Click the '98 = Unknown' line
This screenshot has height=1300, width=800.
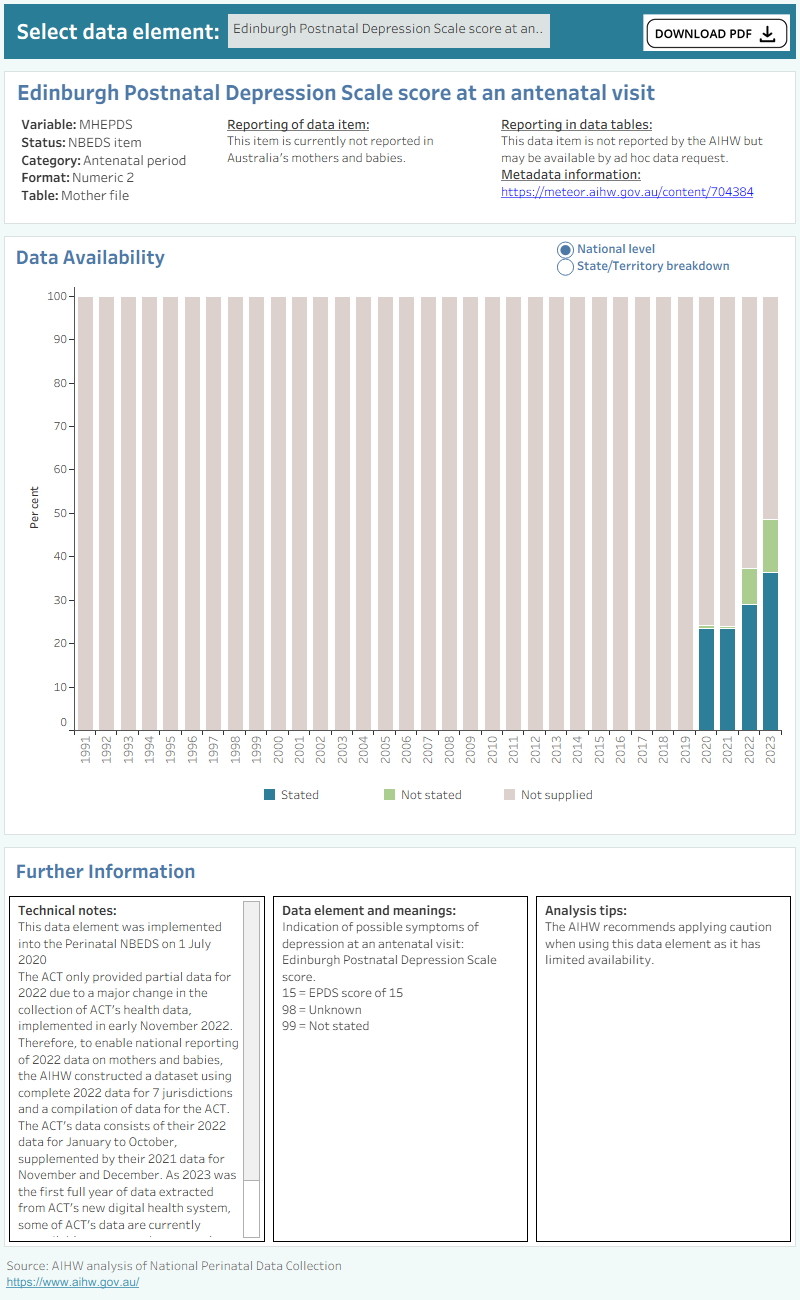coord(322,1010)
